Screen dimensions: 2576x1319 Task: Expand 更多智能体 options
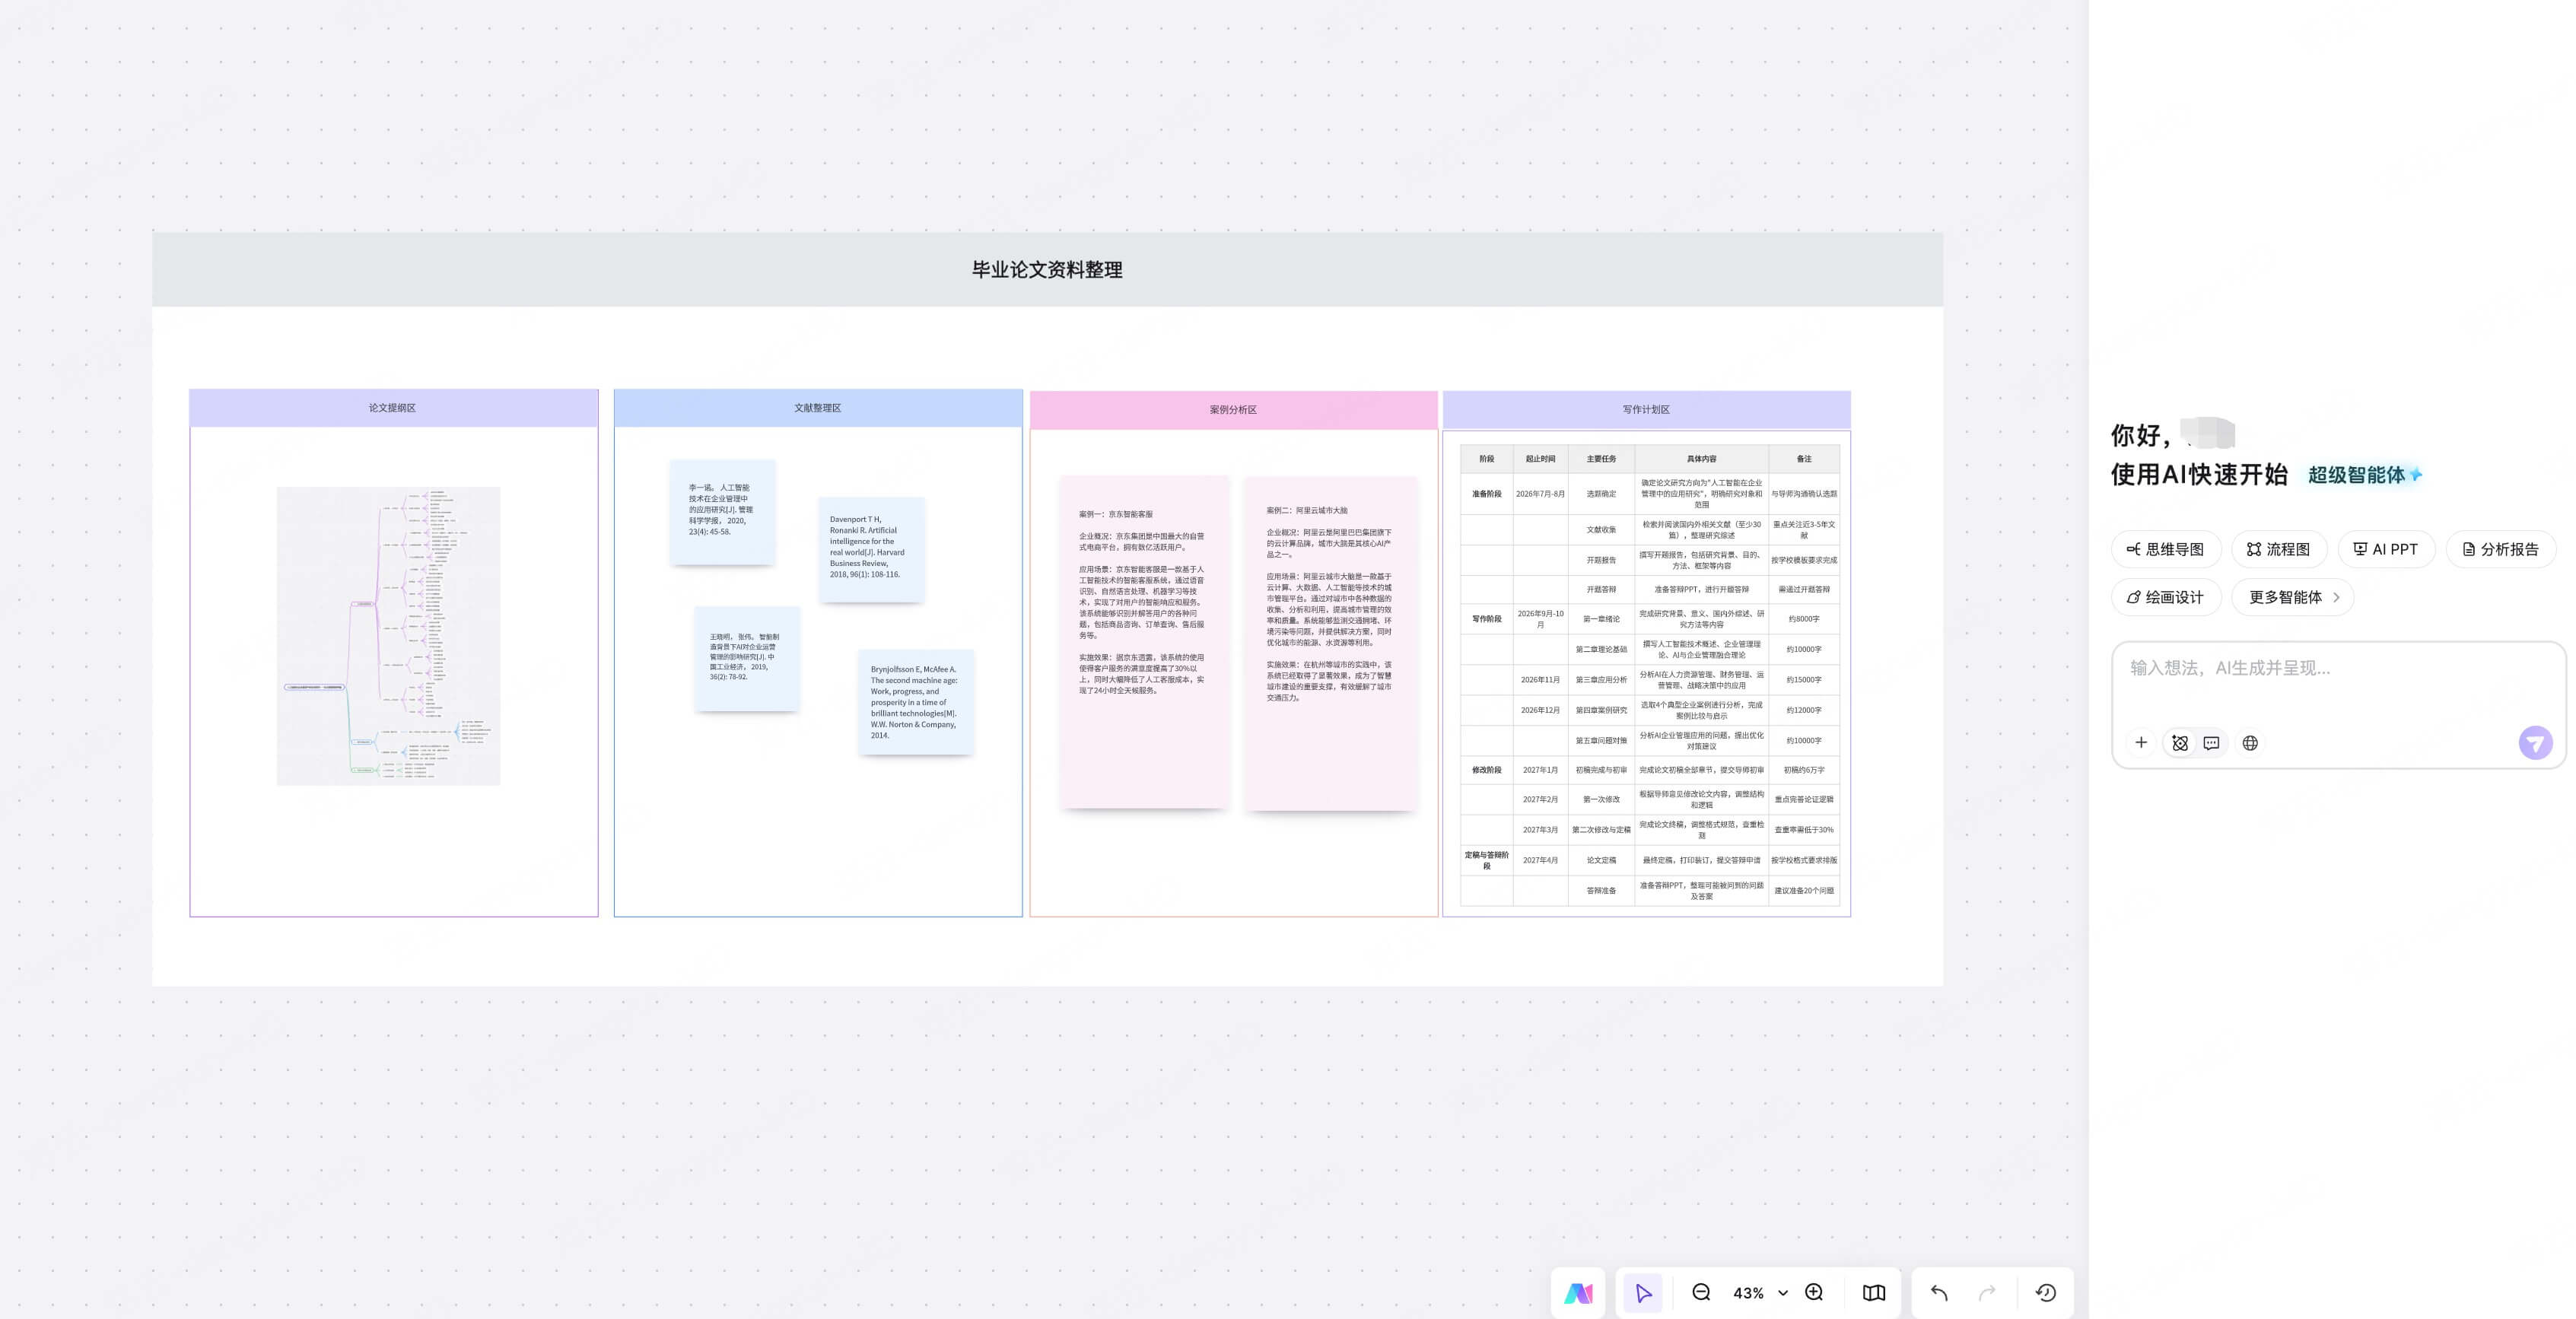[2293, 597]
